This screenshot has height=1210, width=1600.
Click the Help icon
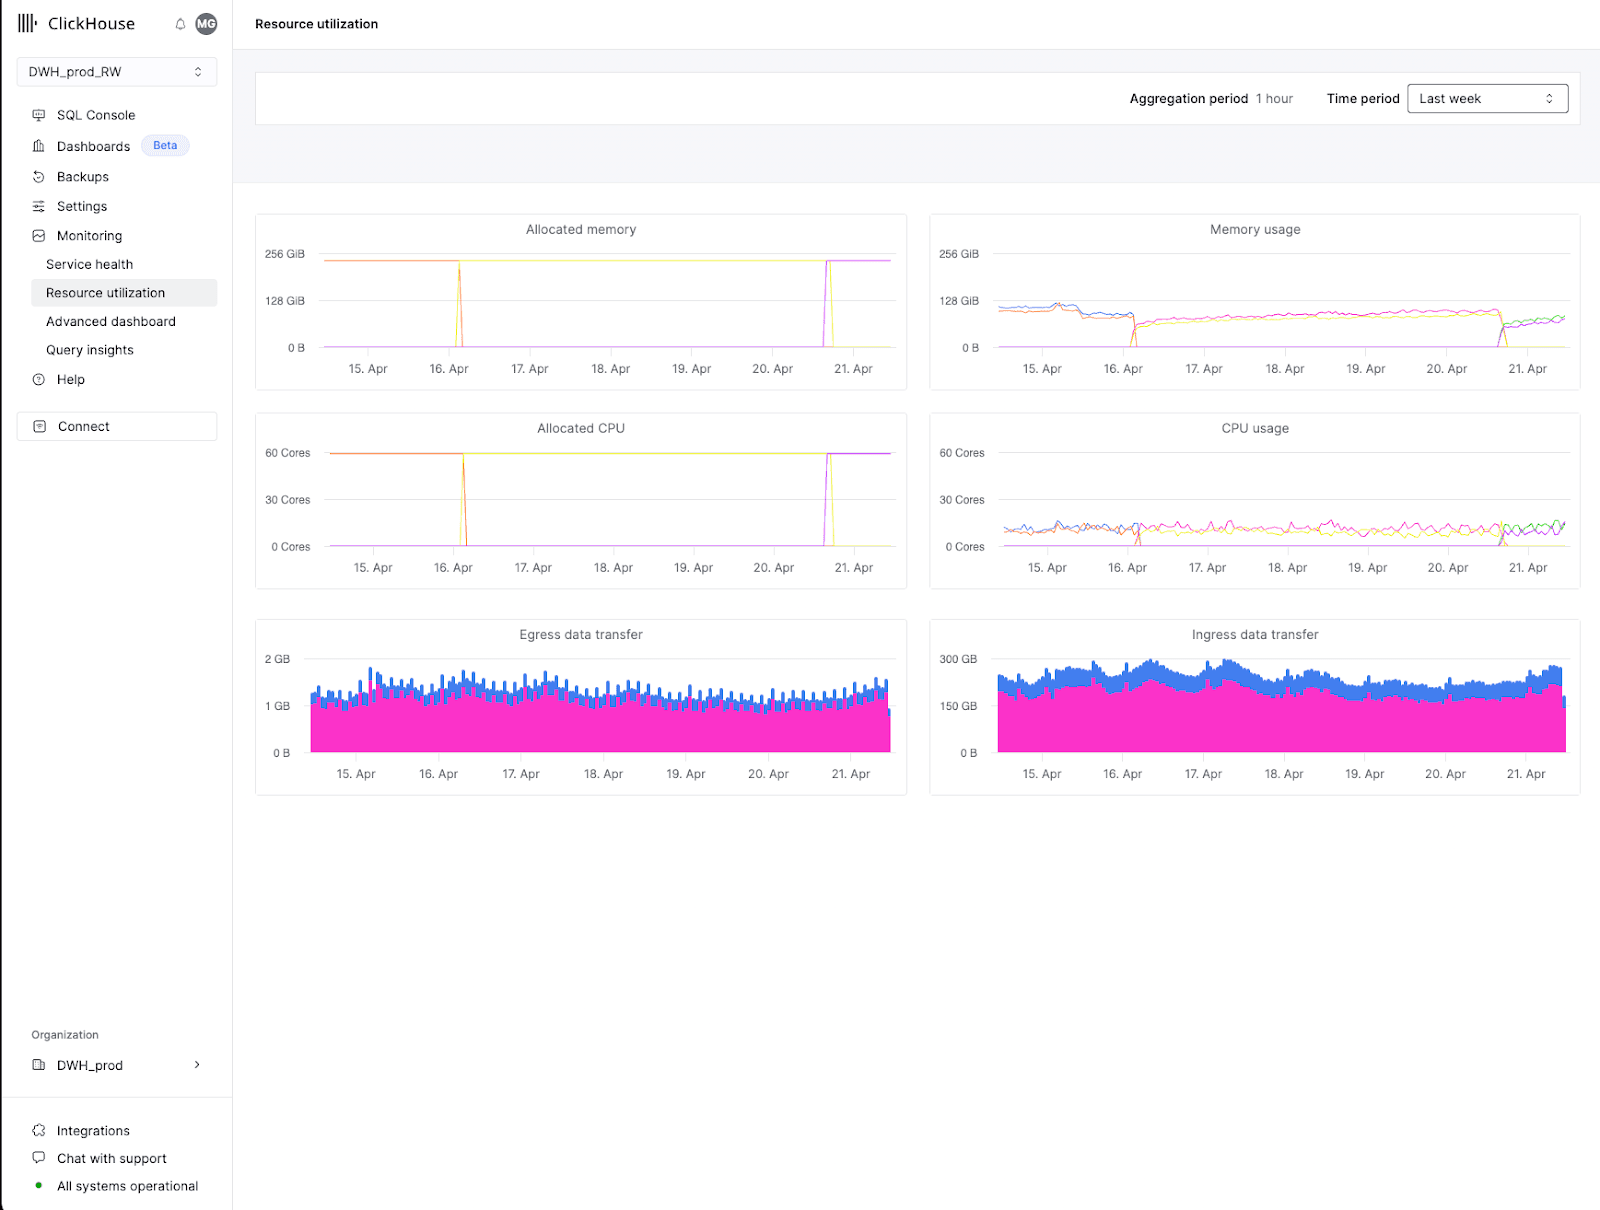point(39,380)
